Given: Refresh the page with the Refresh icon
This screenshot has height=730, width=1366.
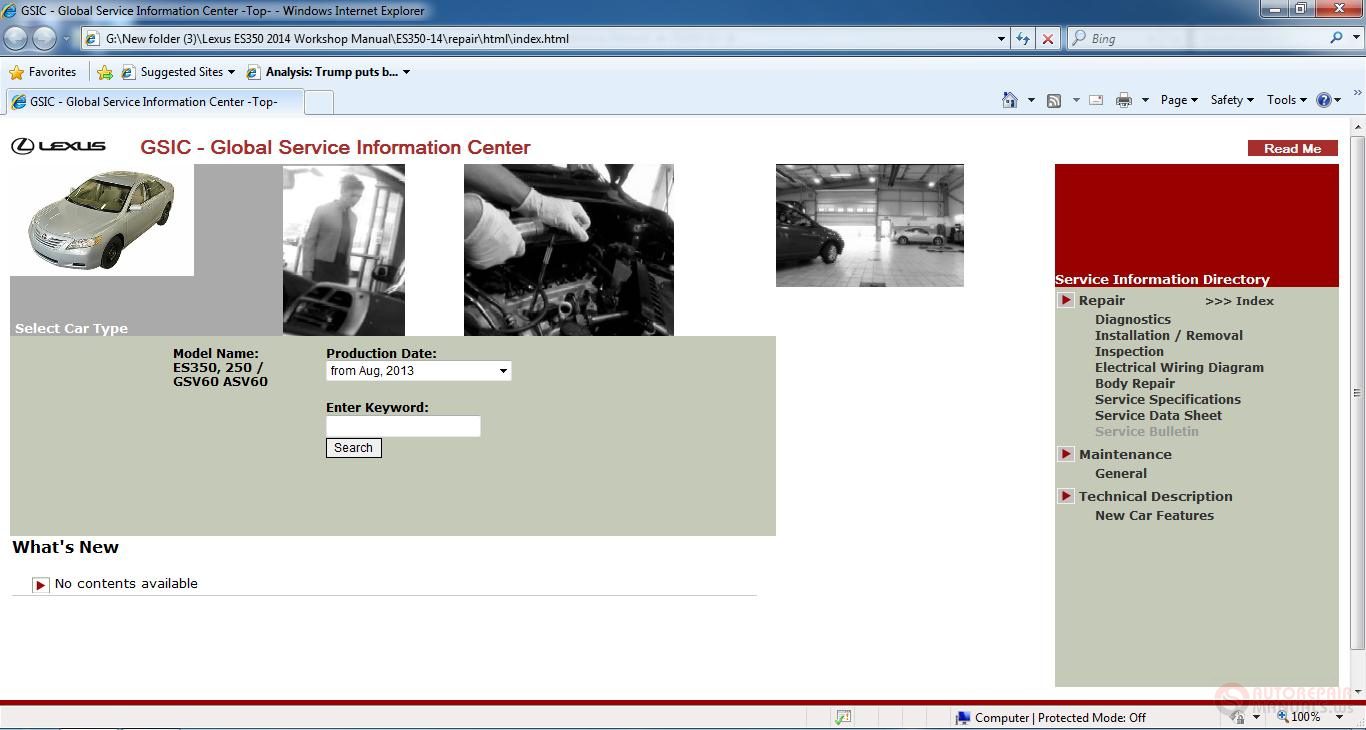Looking at the screenshot, I should click(1023, 39).
